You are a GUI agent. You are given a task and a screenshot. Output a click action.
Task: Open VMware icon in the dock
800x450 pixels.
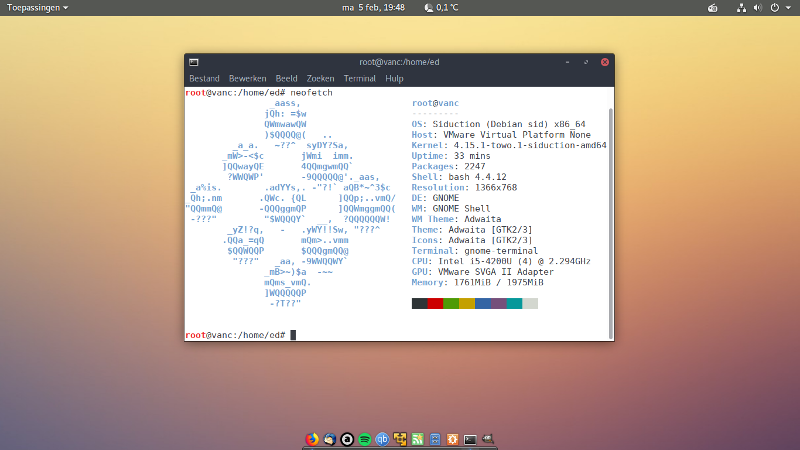point(399,439)
